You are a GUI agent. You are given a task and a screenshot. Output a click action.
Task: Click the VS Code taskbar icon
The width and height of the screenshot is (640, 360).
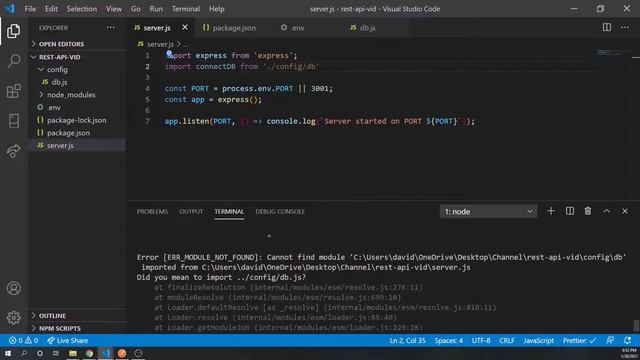coord(106,353)
